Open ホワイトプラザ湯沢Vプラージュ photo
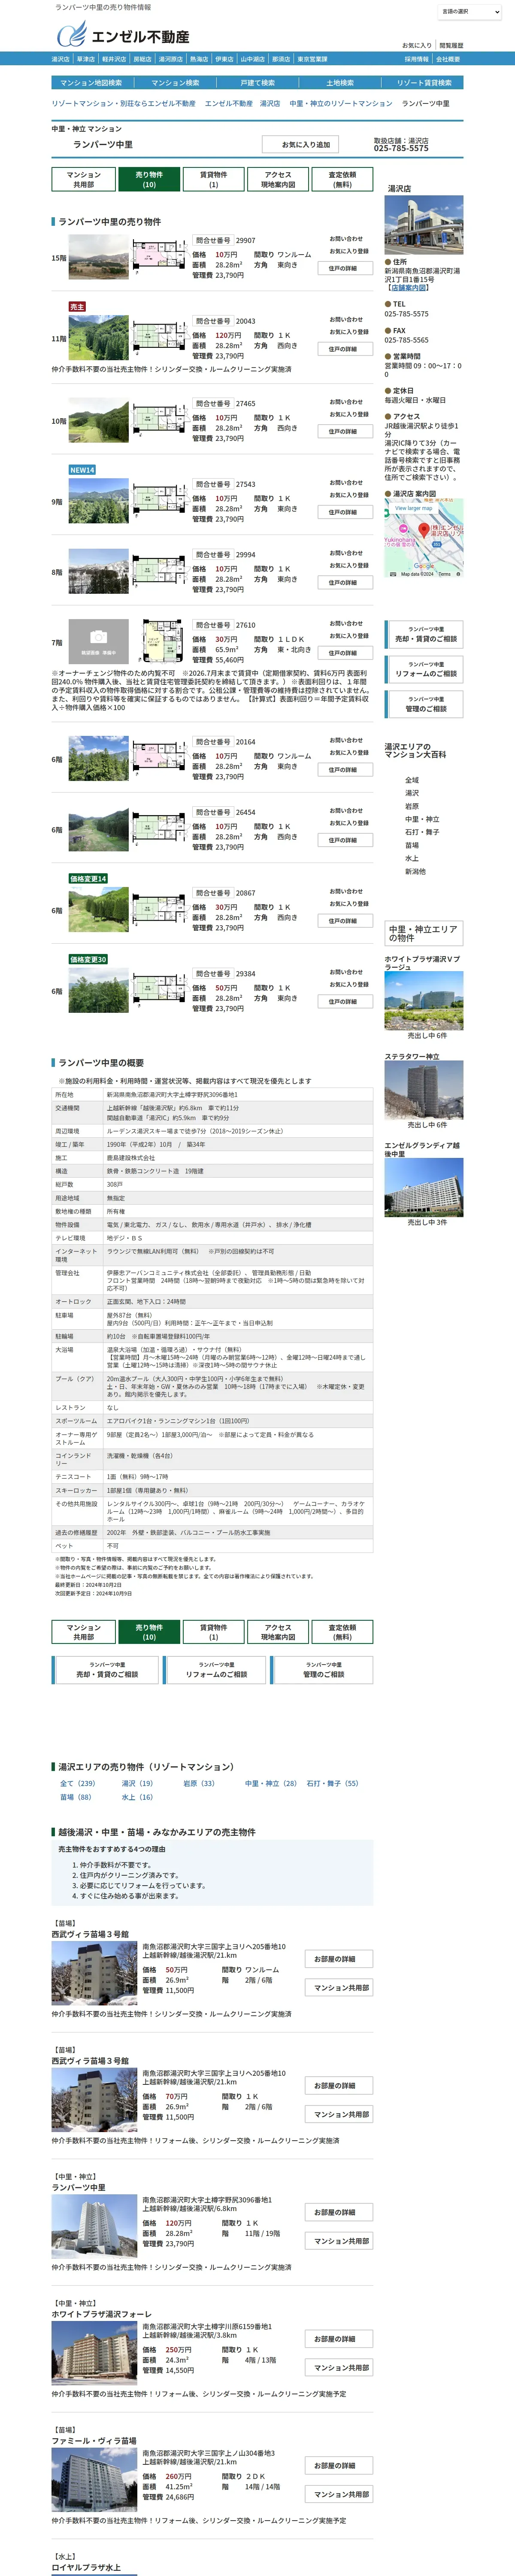Screen dimensions: 515x2576 [424, 1001]
